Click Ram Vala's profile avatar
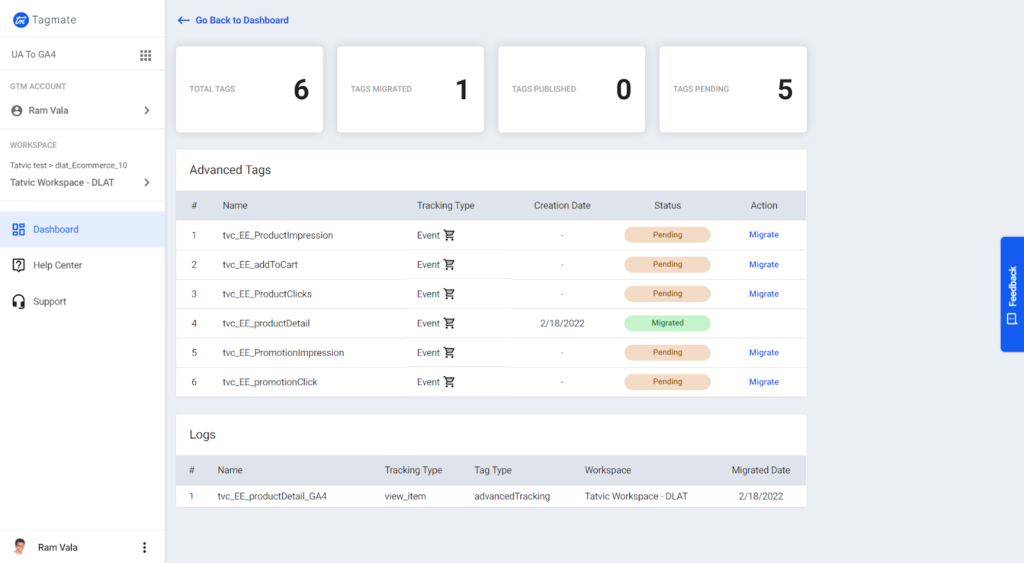This screenshot has width=1024, height=563. pyautogui.click(x=20, y=547)
